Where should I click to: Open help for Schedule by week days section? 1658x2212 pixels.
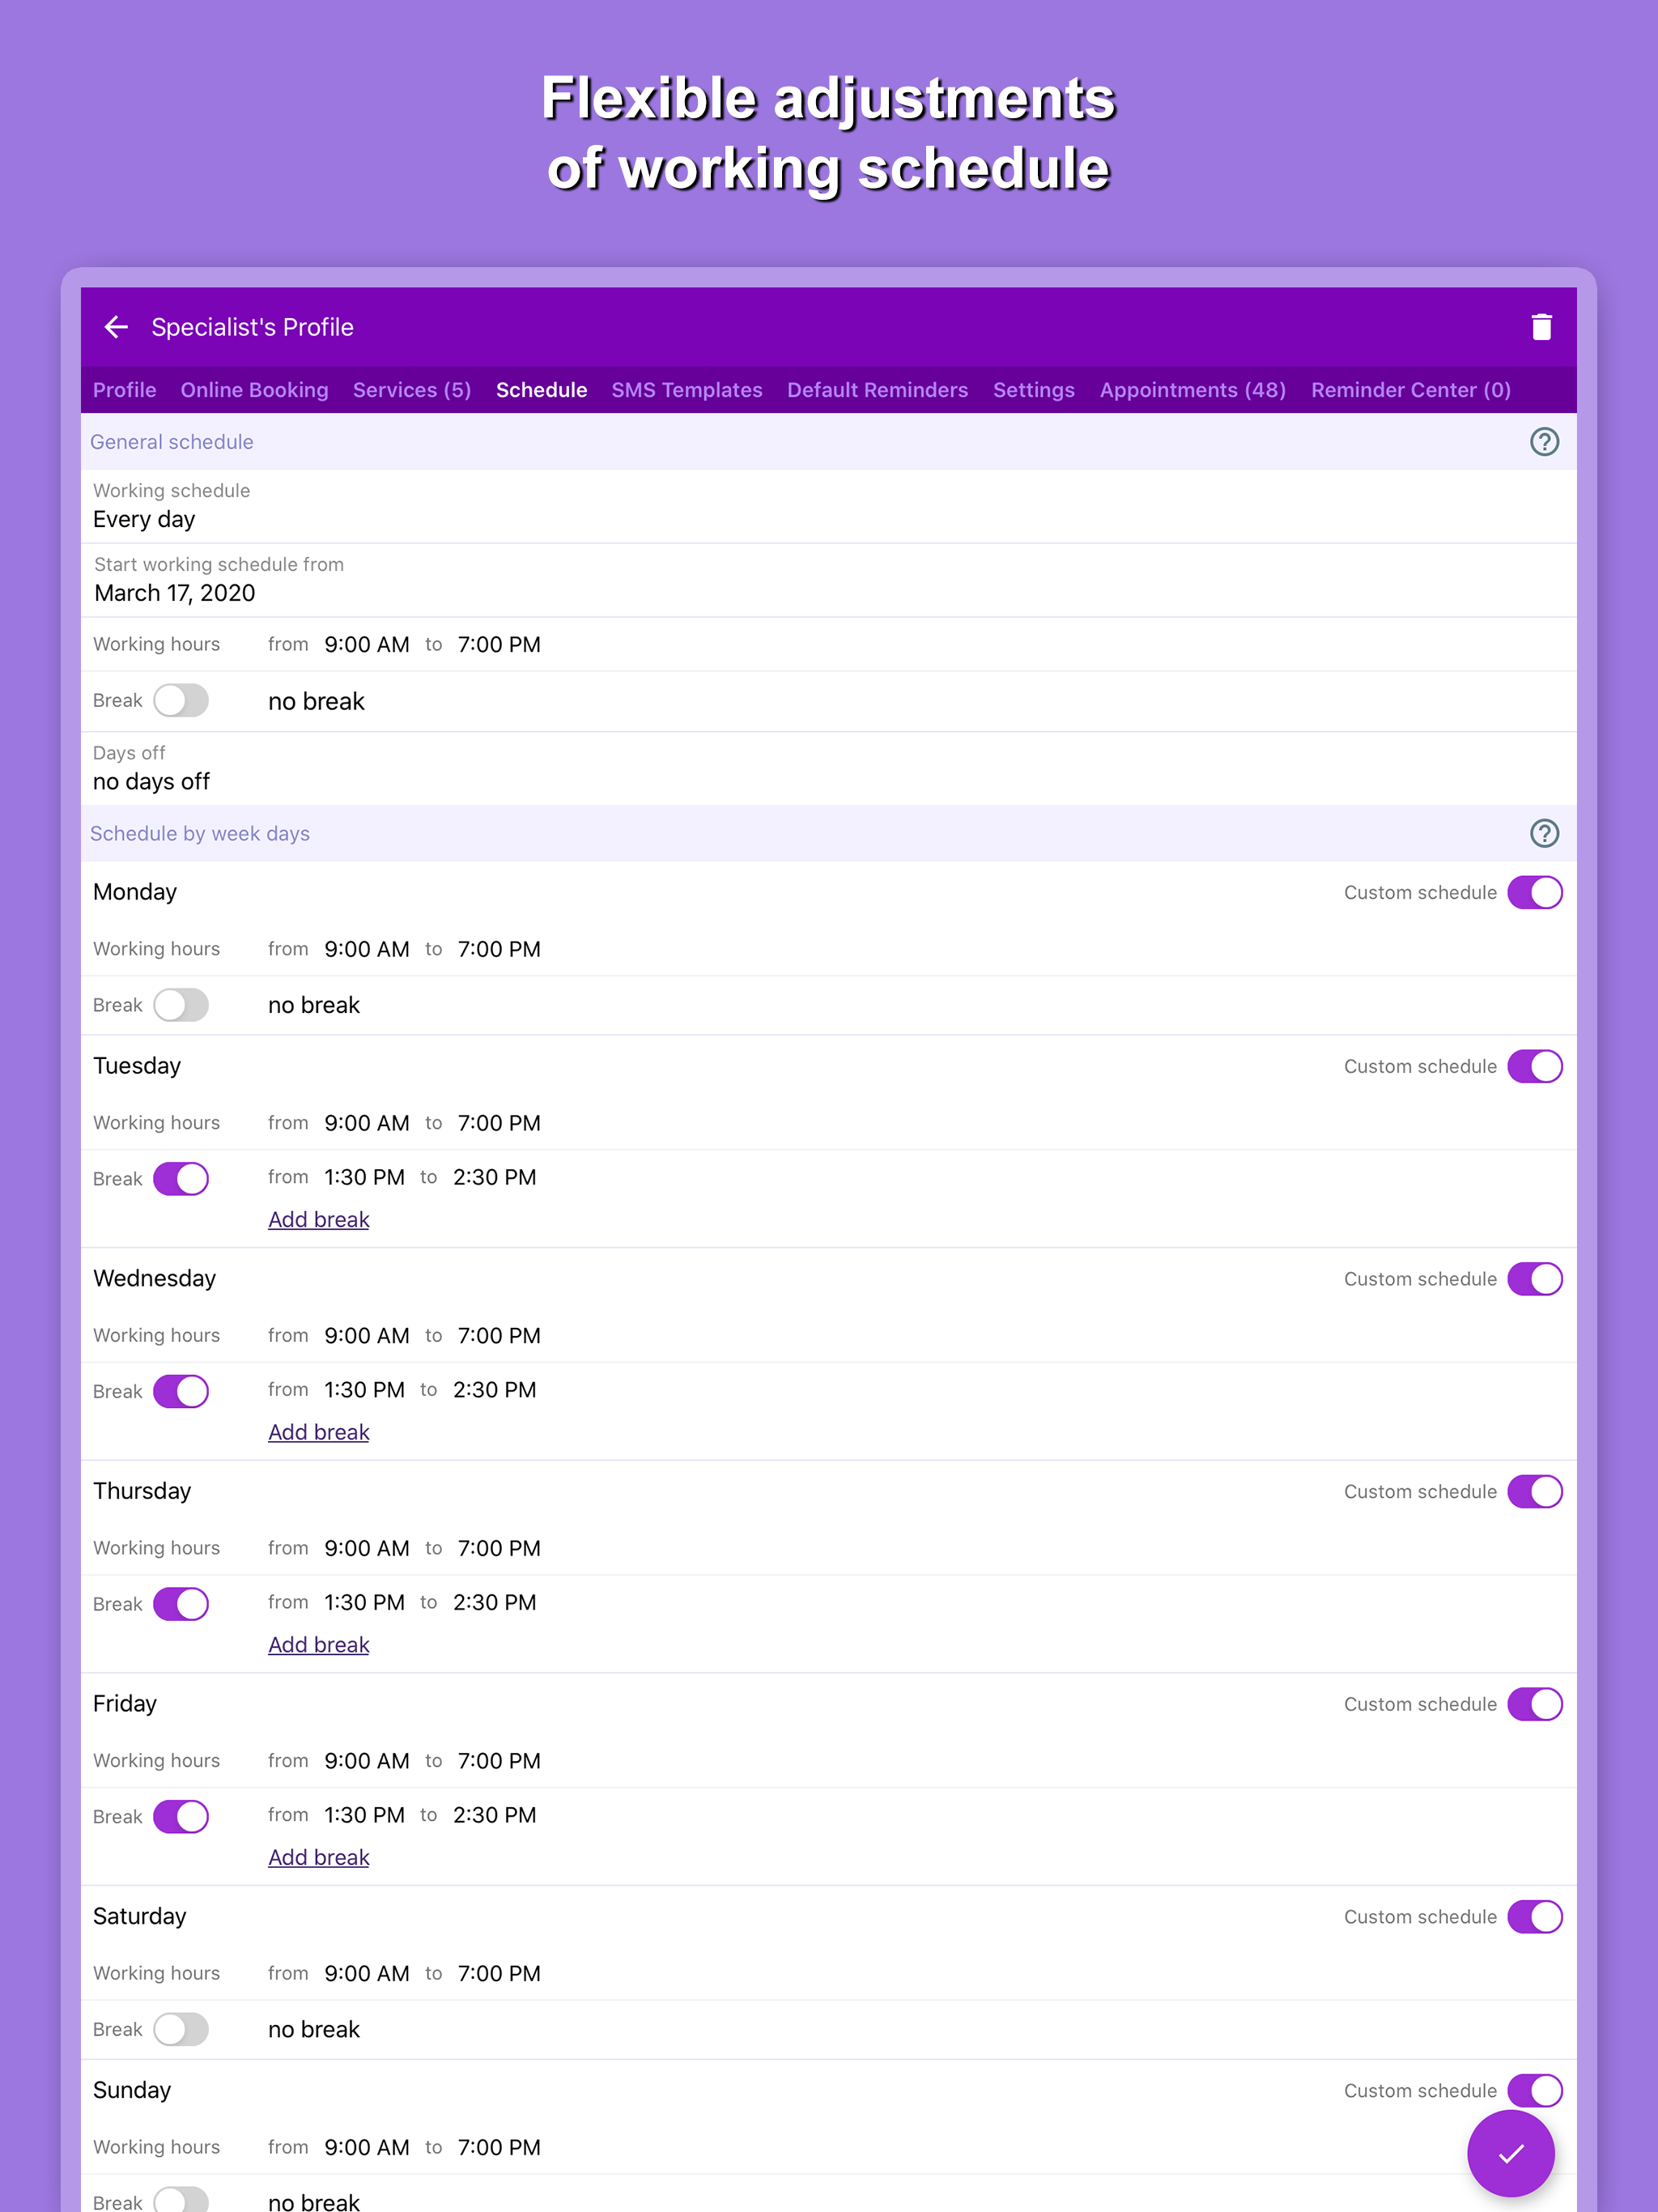[x=1543, y=833]
